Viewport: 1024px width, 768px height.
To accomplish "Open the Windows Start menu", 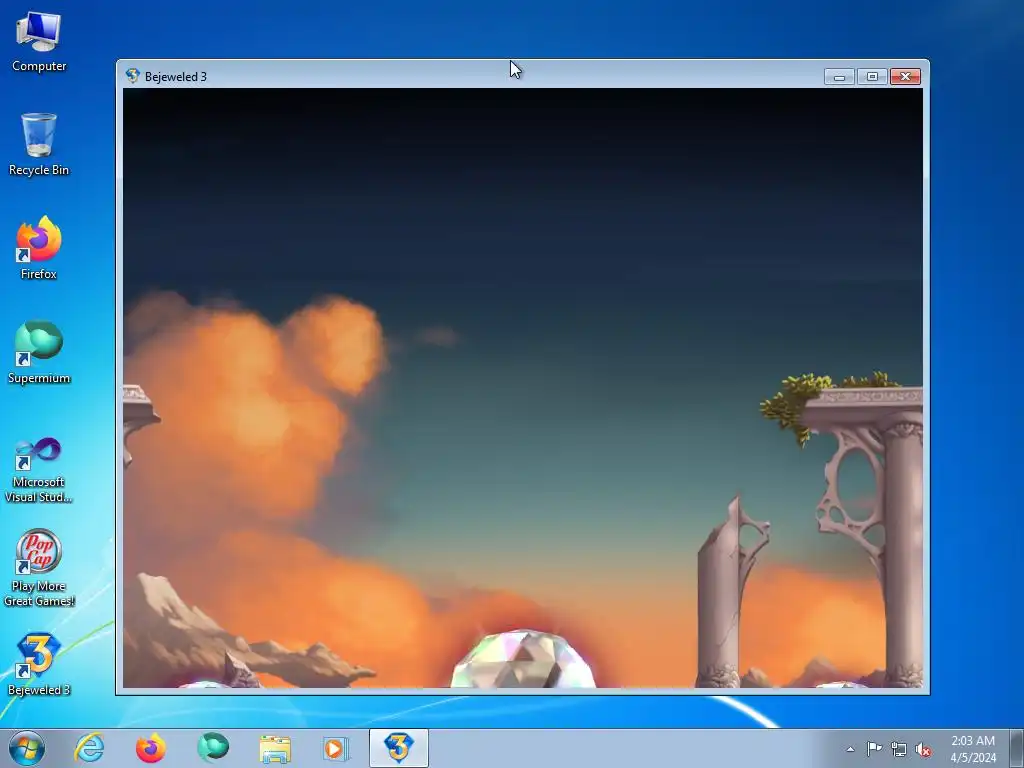I will point(27,748).
